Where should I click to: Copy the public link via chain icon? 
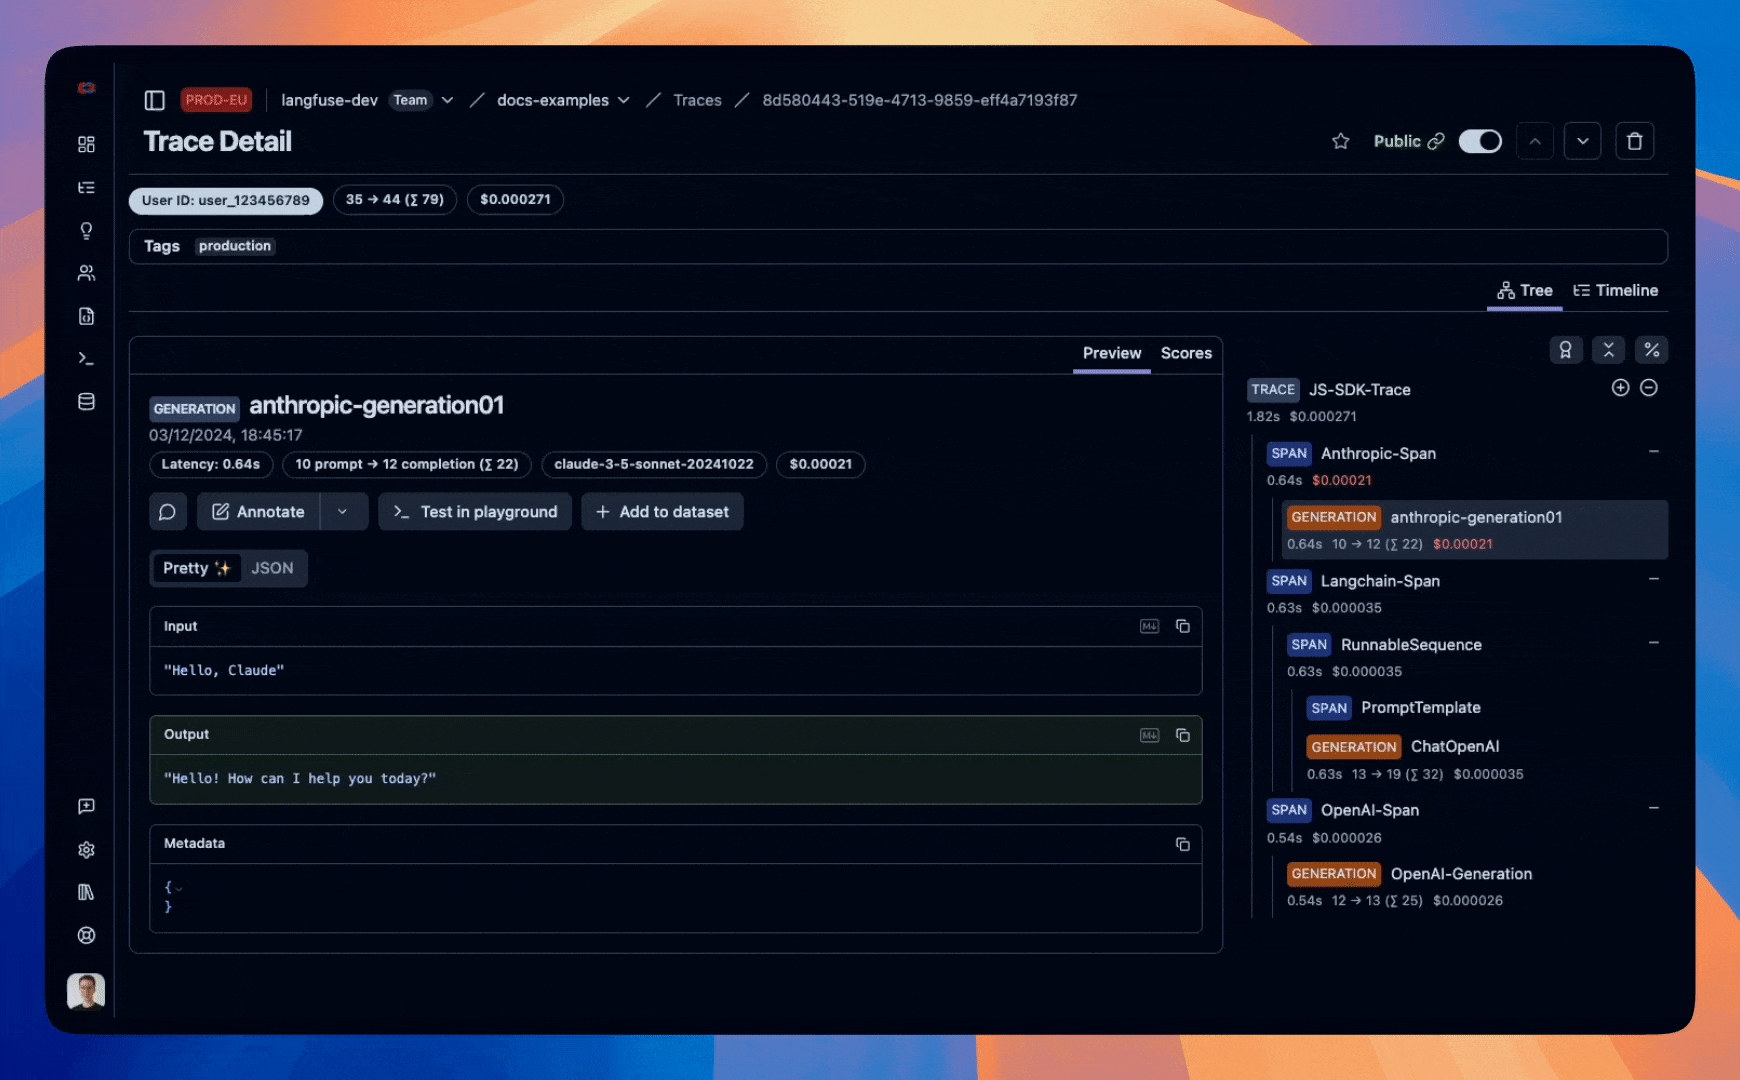1436,141
